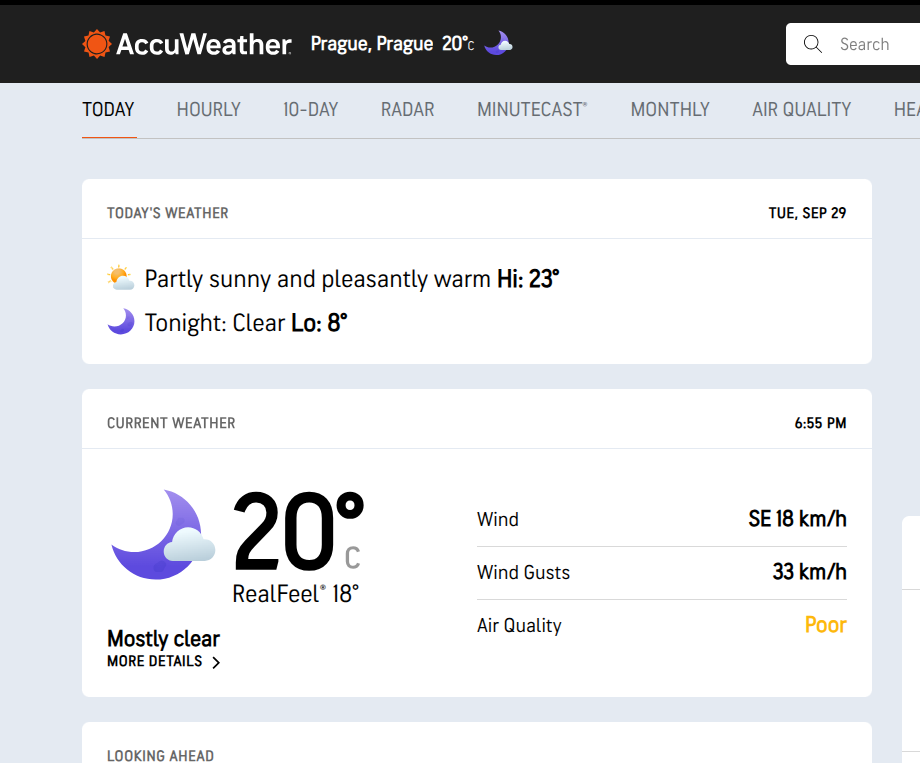Image resolution: width=920 pixels, height=763 pixels.
Task: Click the Prague, Prague location link
Action: (372, 44)
